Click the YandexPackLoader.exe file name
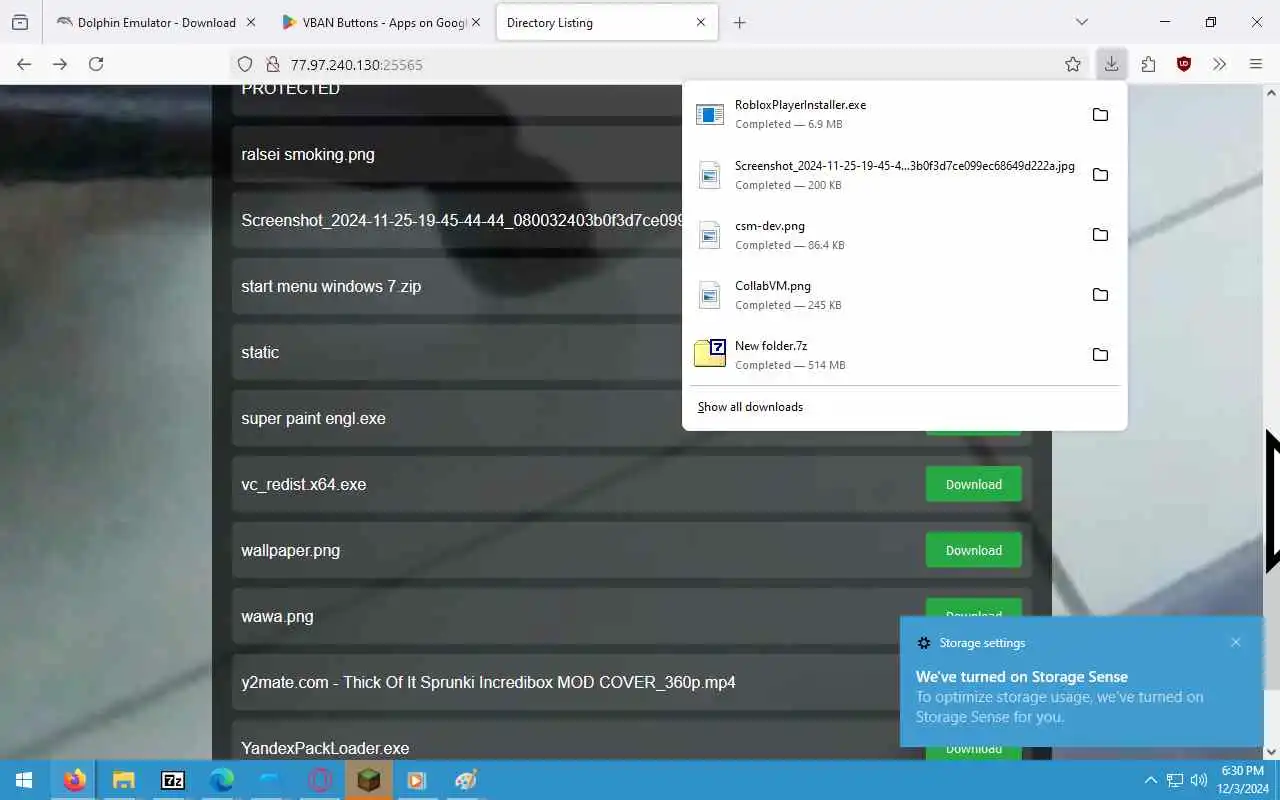This screenshot has width=1280, height=800. (x=325, y=748)
